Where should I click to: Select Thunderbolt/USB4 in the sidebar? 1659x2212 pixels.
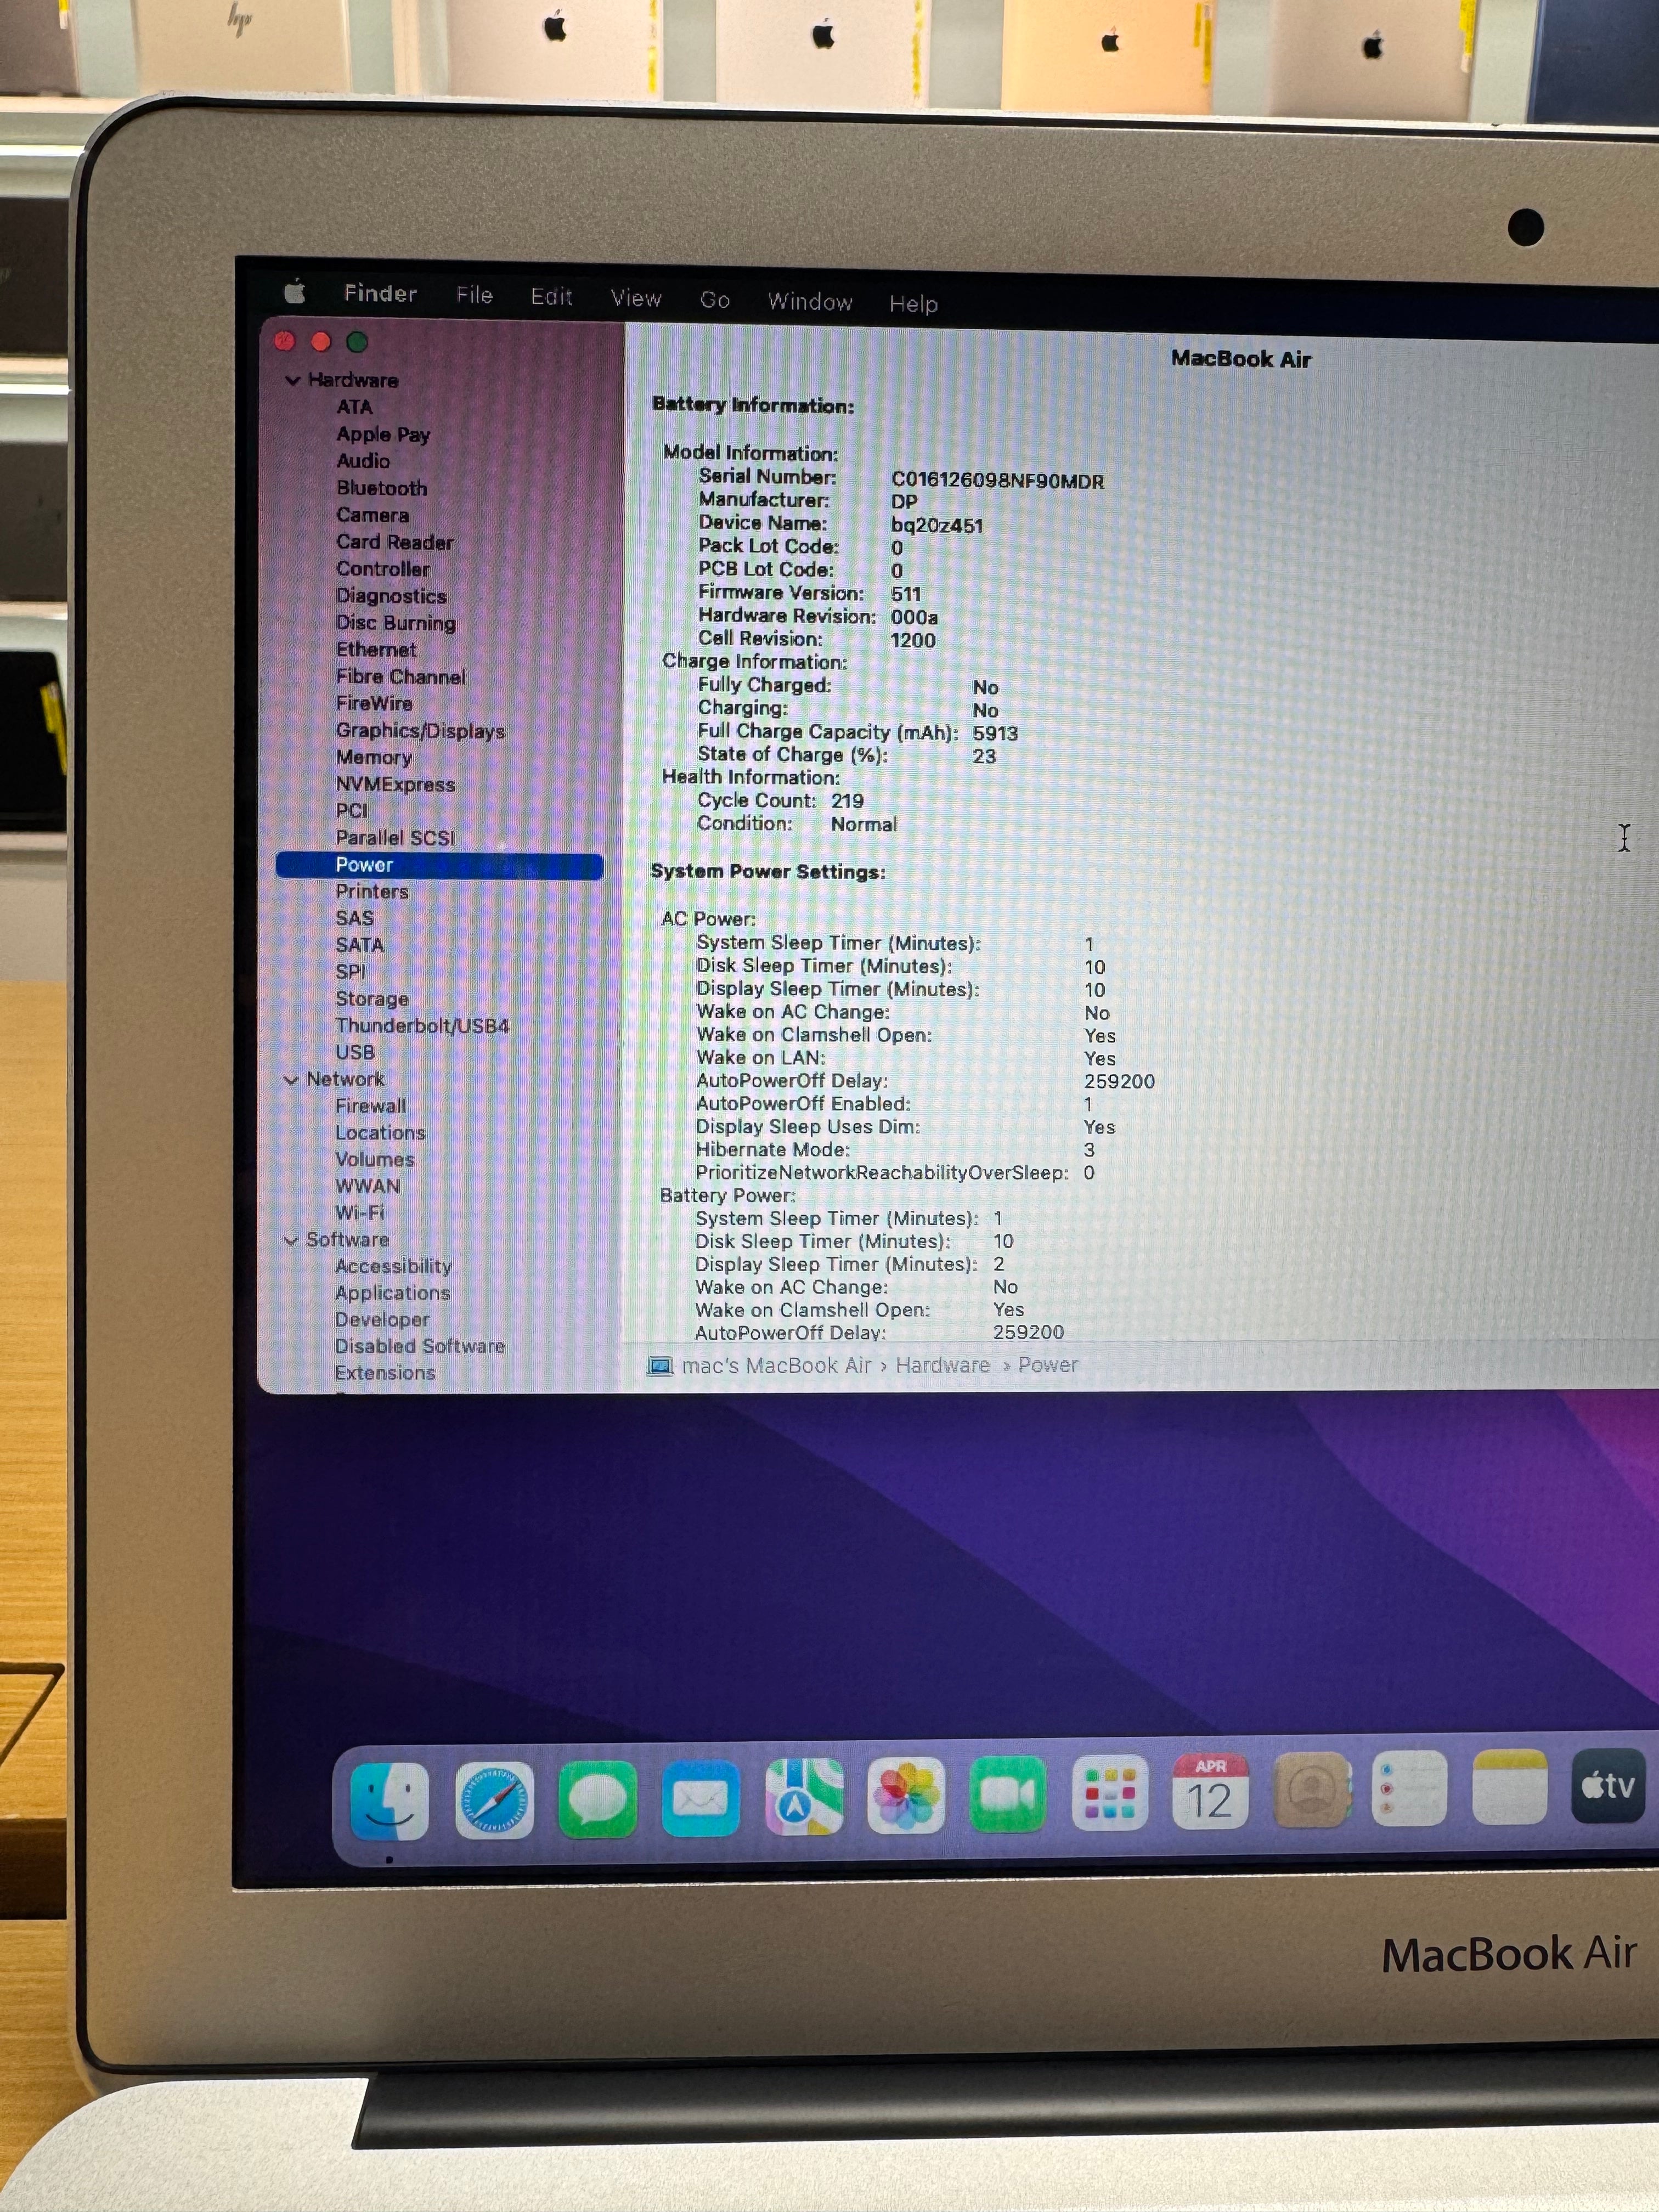pos(422,1026)
